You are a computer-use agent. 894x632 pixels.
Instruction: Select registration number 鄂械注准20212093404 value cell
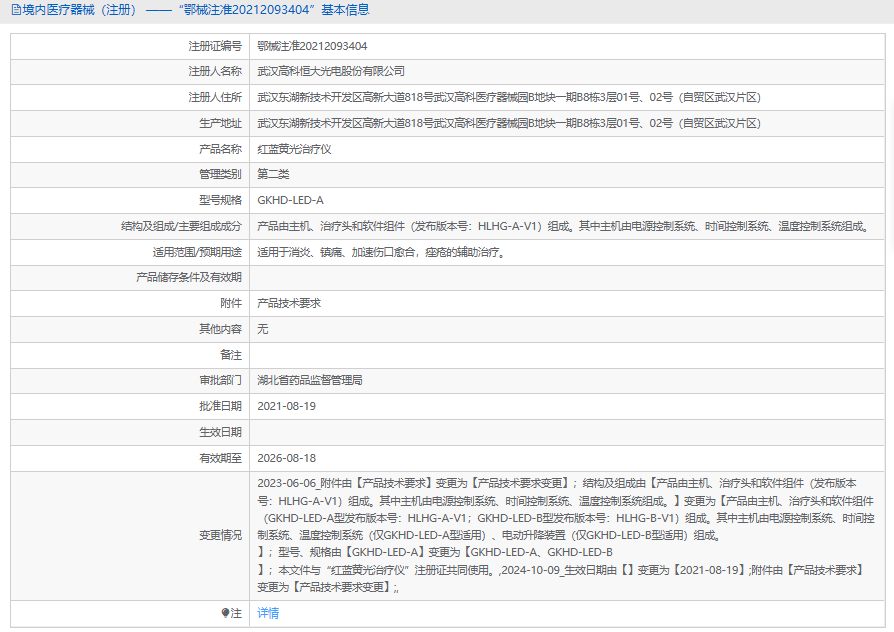(312, 46)
